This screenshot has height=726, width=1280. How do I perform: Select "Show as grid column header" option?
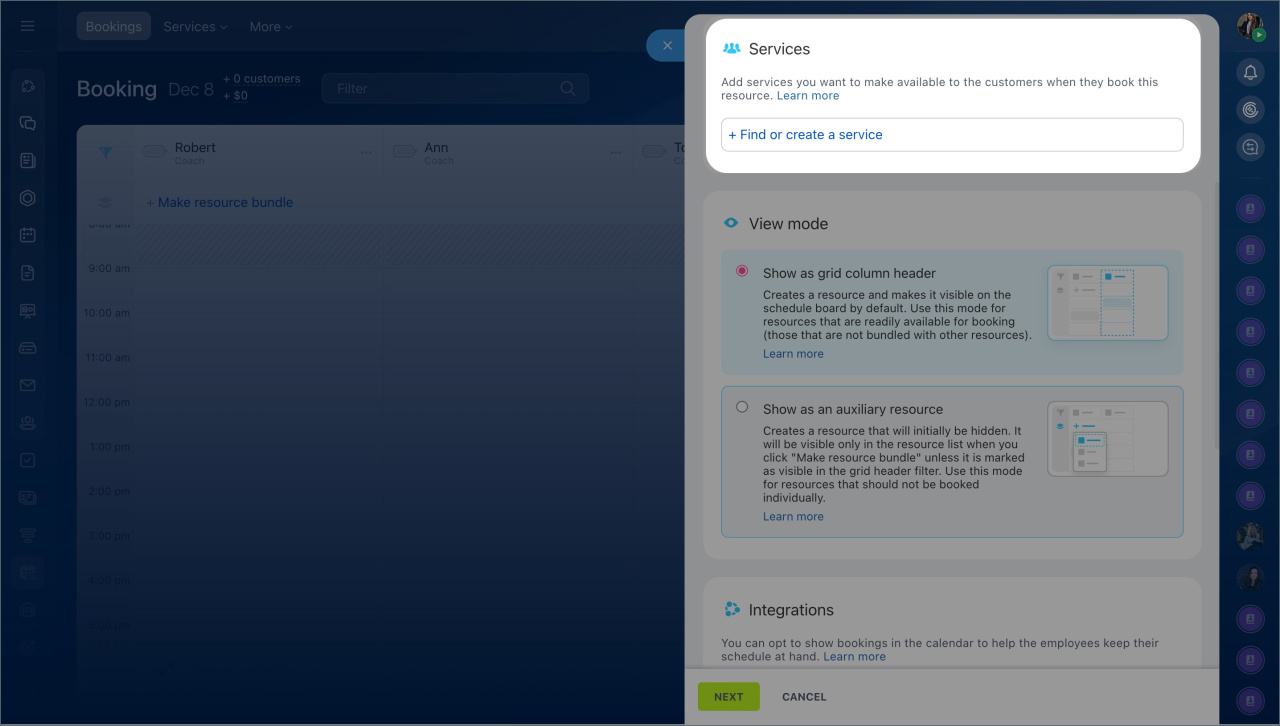[x=742, y=271]
